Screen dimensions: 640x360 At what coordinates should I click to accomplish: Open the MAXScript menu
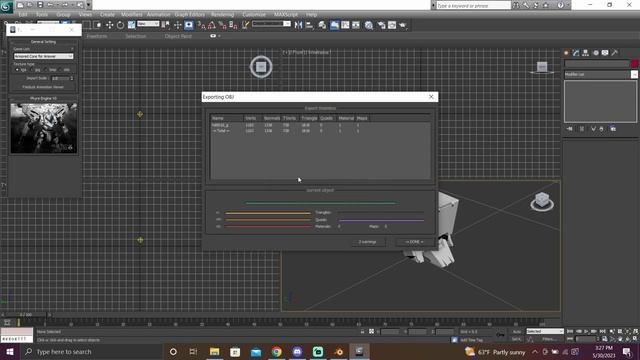[286, 15]
